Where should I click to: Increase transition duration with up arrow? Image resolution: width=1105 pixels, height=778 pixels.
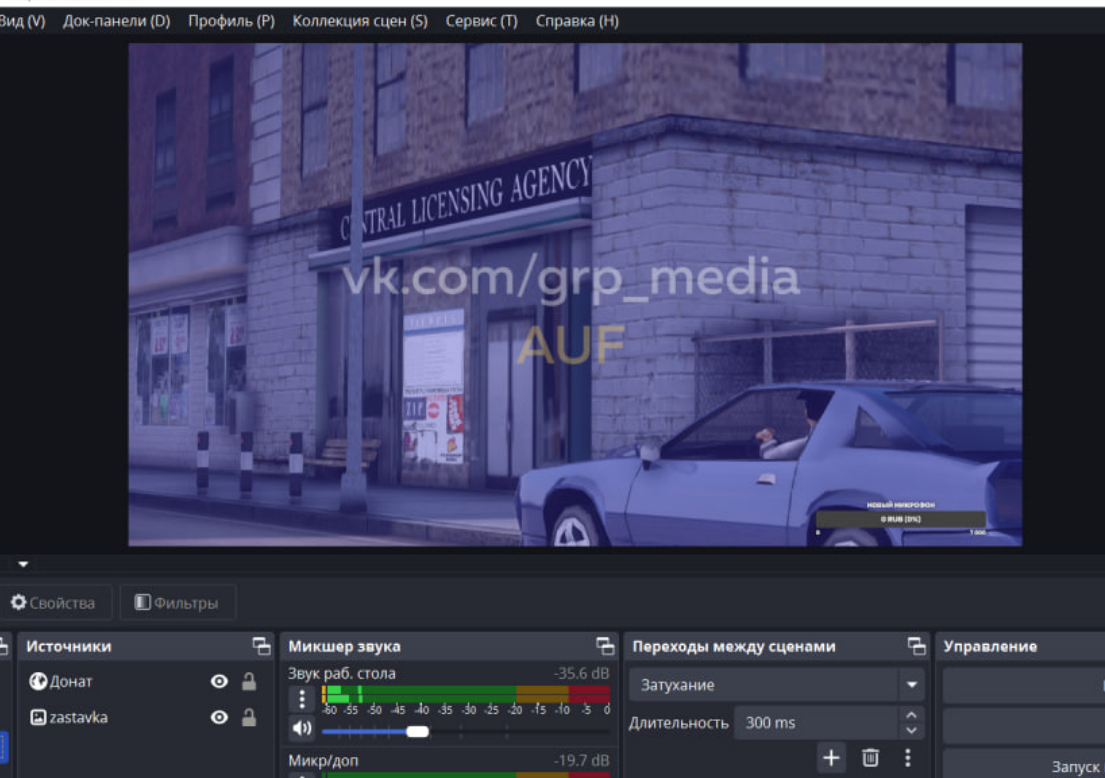pos(911,715)
